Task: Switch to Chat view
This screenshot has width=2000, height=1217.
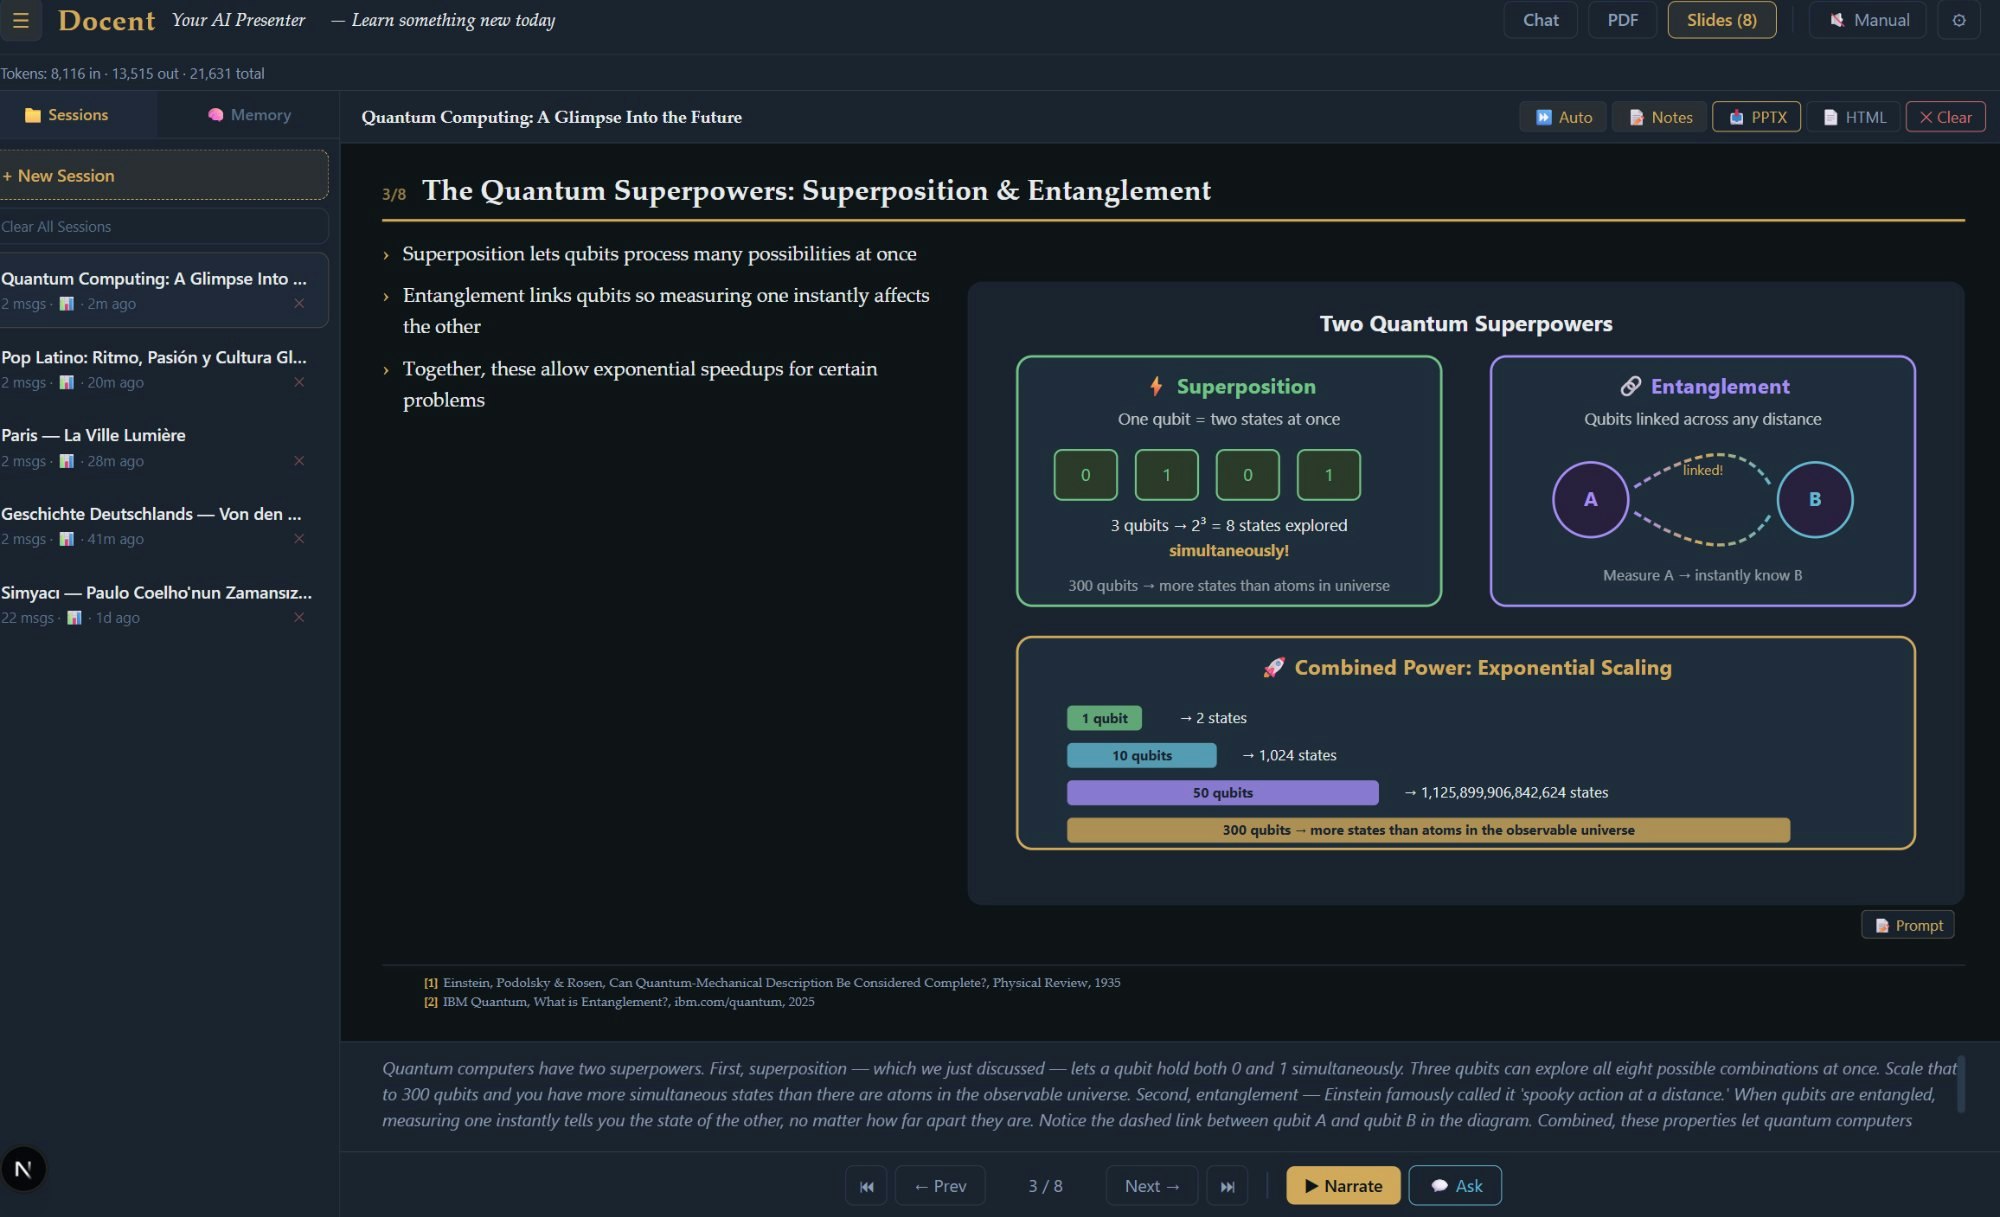Action: (x=1540, y=20)
